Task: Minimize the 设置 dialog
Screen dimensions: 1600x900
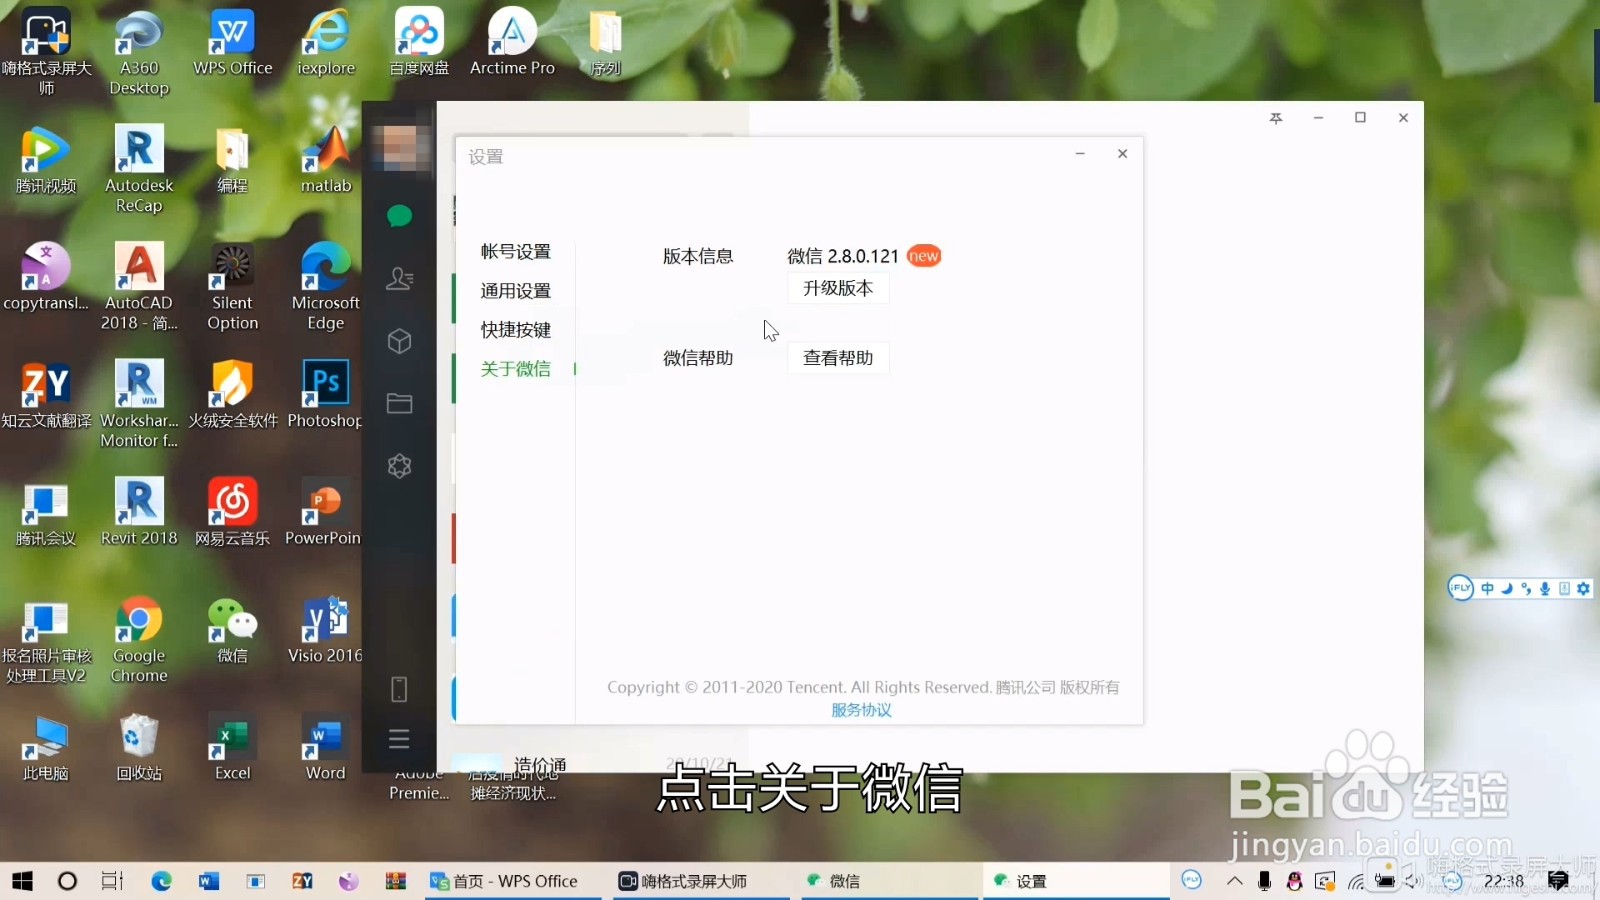Action: (x=1080, y=153)
